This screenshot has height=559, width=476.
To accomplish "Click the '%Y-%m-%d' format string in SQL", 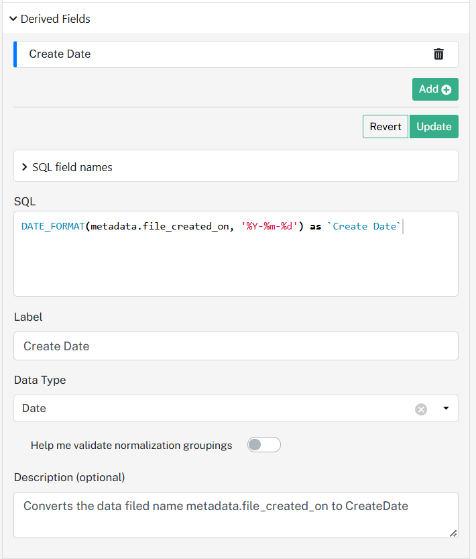I will point(269,226).
